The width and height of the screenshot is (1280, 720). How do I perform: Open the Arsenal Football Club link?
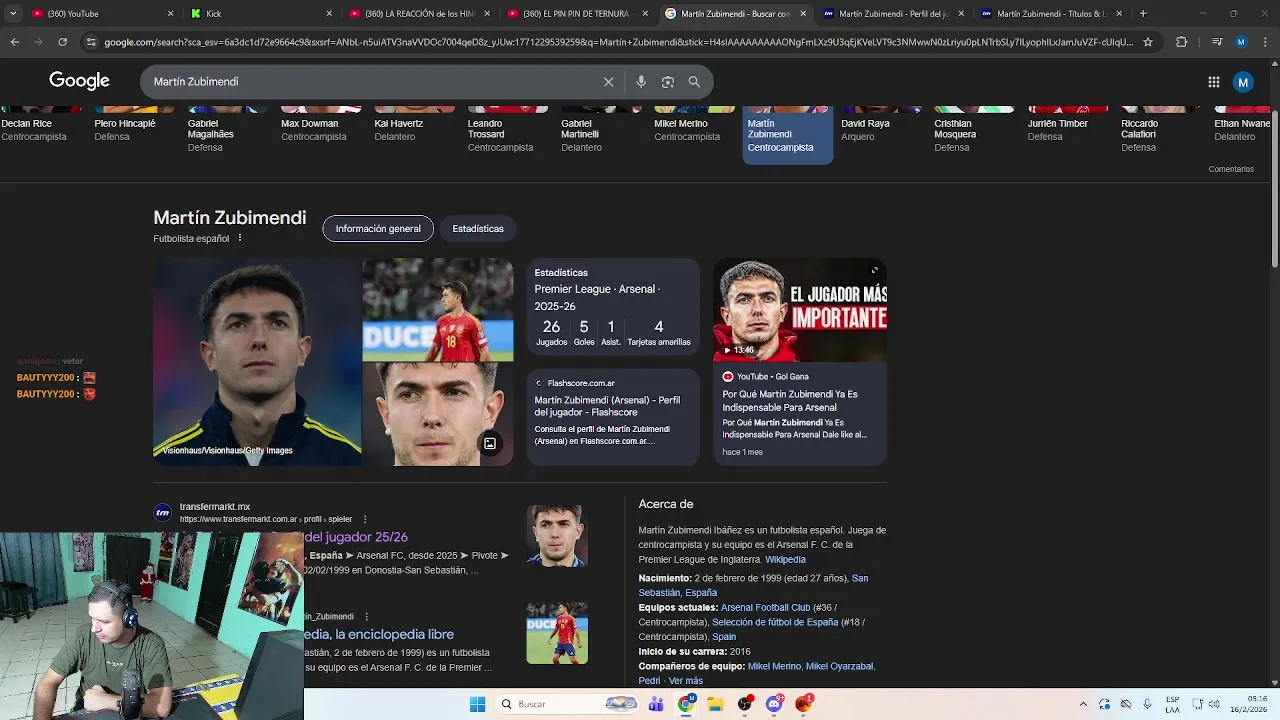click(766, 608)
